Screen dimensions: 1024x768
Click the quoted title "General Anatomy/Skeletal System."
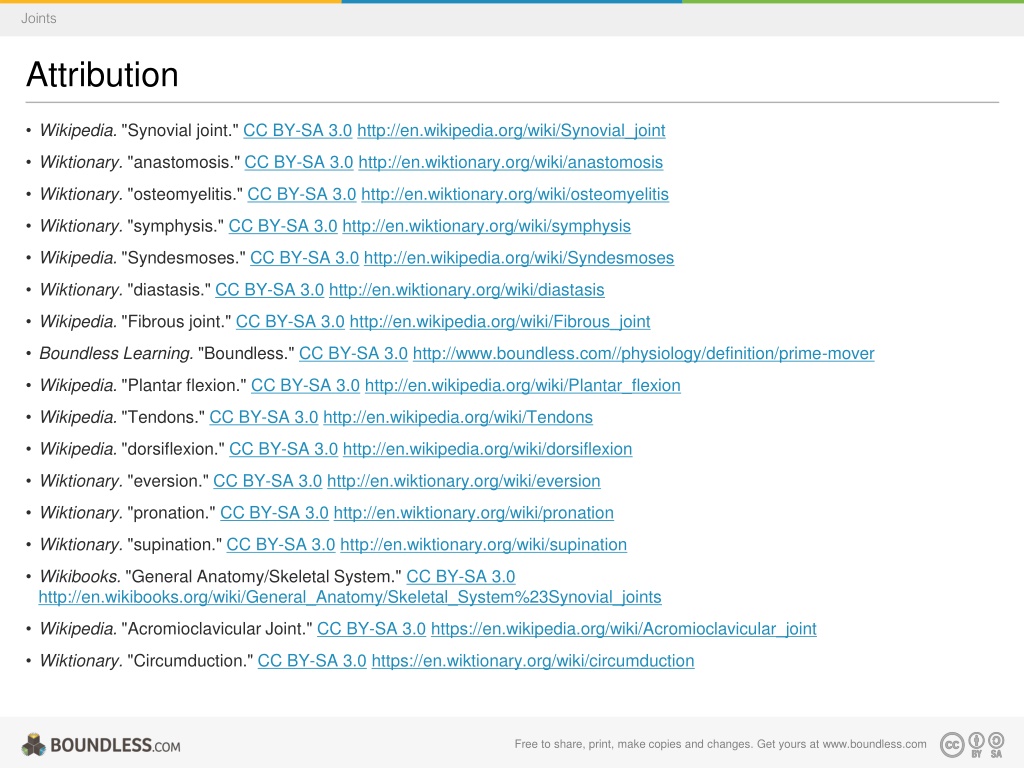(x=264, y=577)
